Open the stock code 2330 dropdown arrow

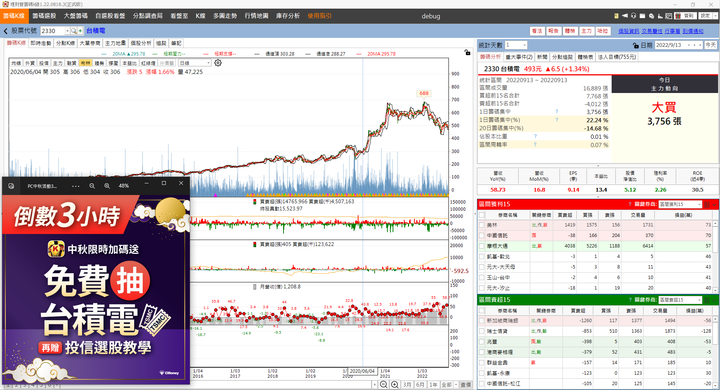[x=68, y=31]
